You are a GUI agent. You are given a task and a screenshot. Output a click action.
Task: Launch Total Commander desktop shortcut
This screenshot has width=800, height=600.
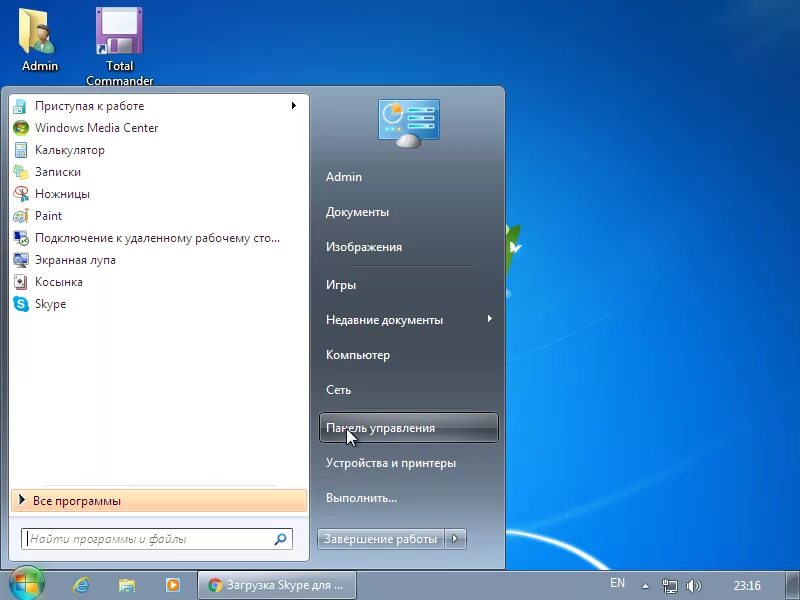coord(119,46)
